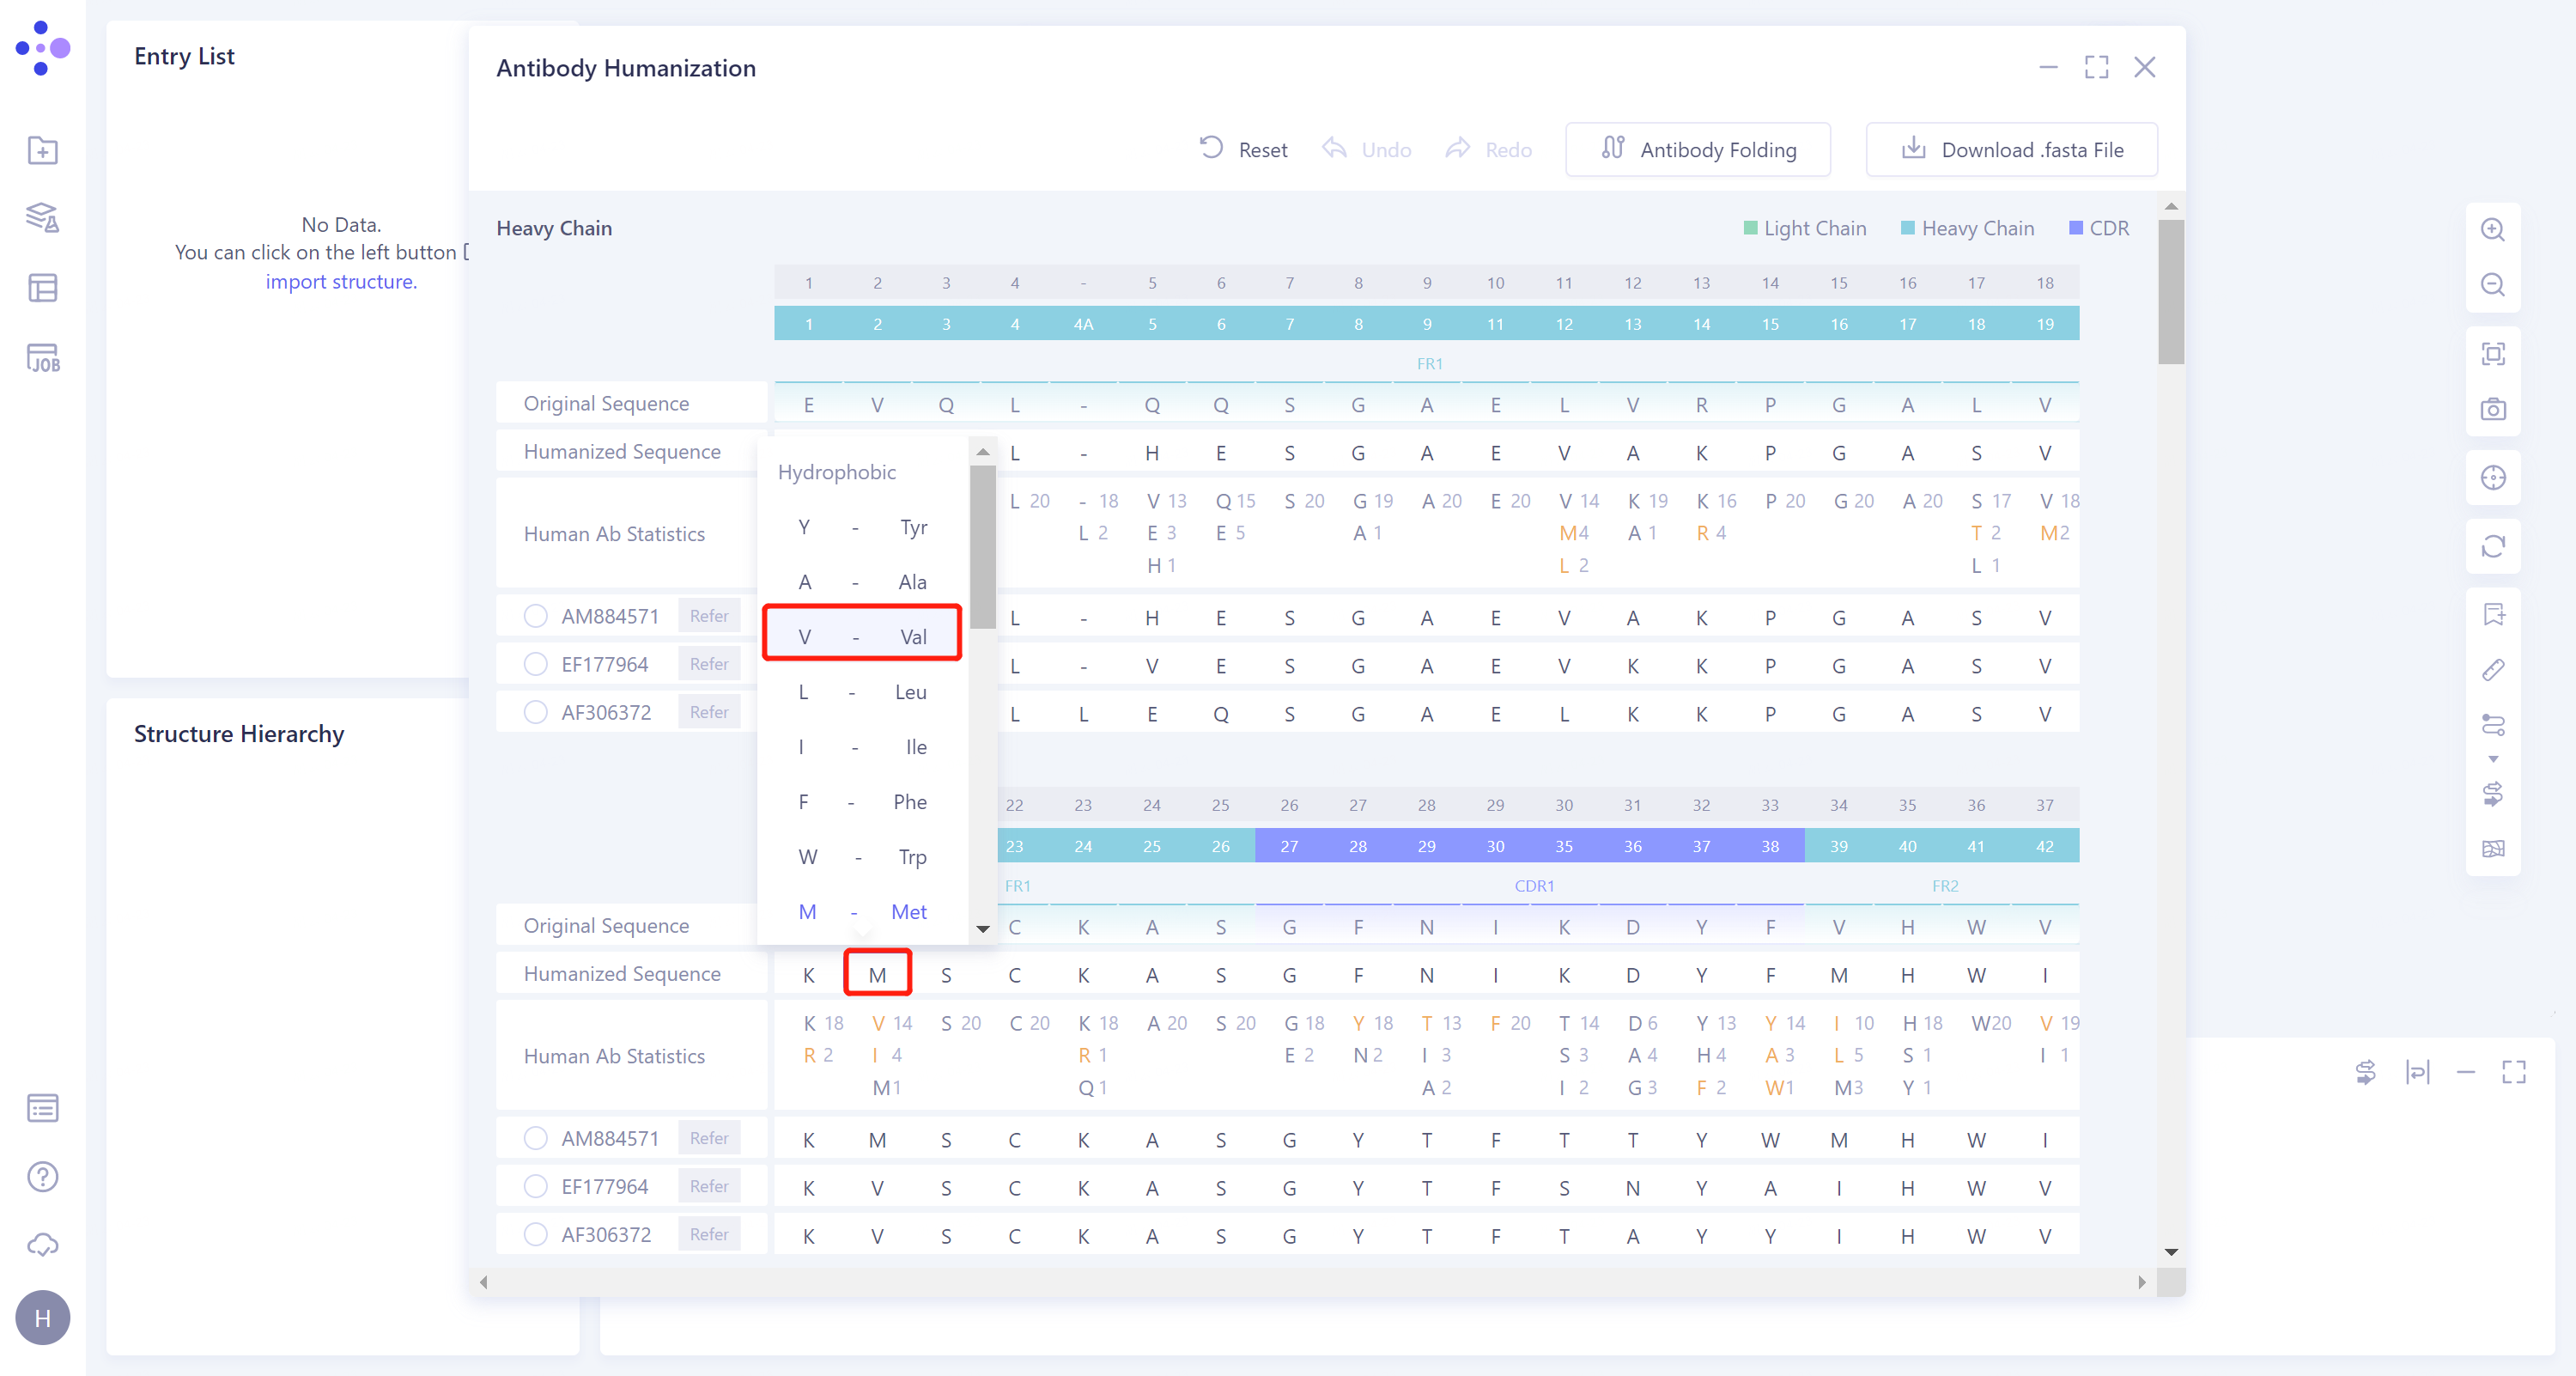Open Antibody Folding
Screen dimensions: 2576x1376
(1698, 149)
